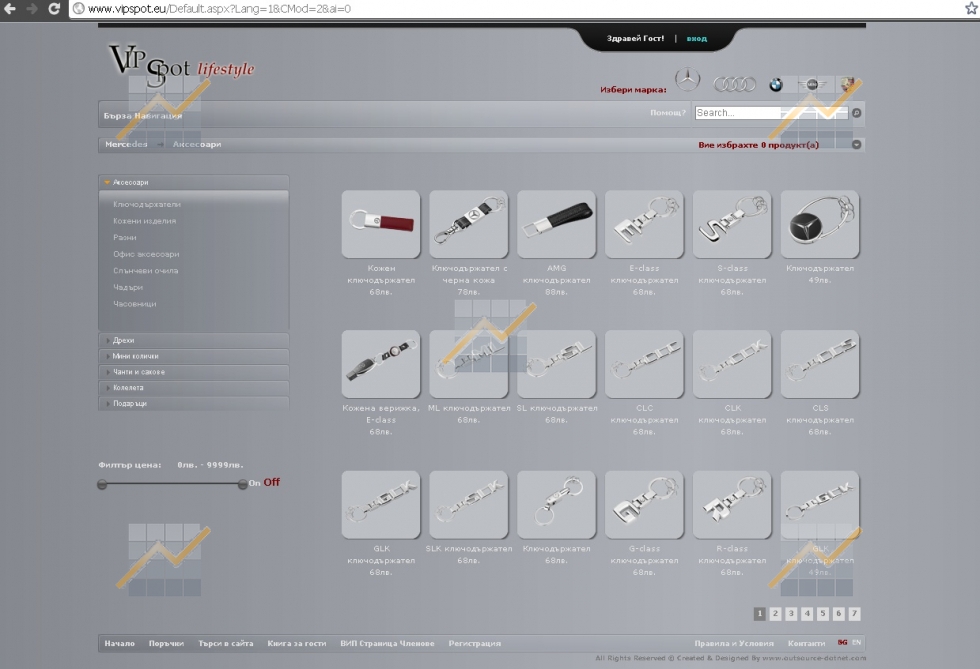Screen dimensions: 980x669
Task: Click the search magnifier icon
Action: 856,113
